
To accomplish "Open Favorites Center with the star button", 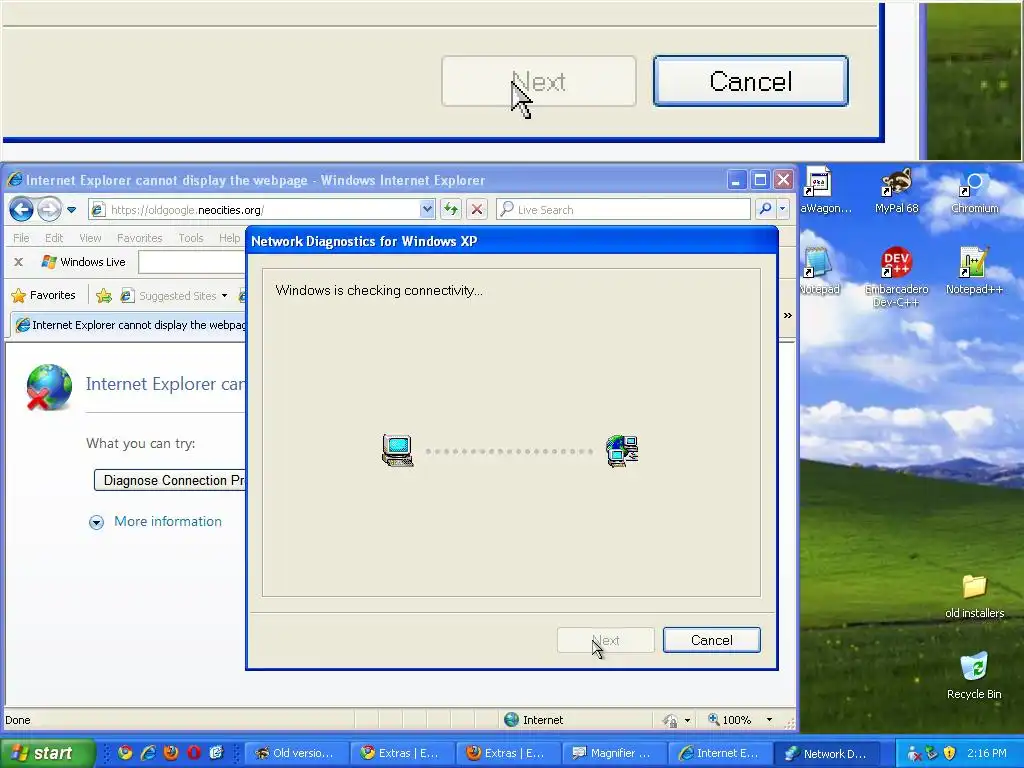I will click(44, 295).
